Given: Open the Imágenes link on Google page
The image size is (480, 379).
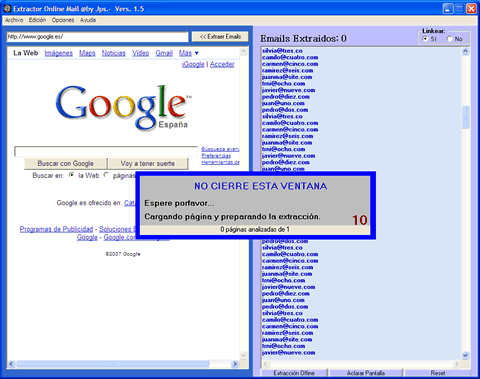Looking at the screenshot, I should 59,53.
